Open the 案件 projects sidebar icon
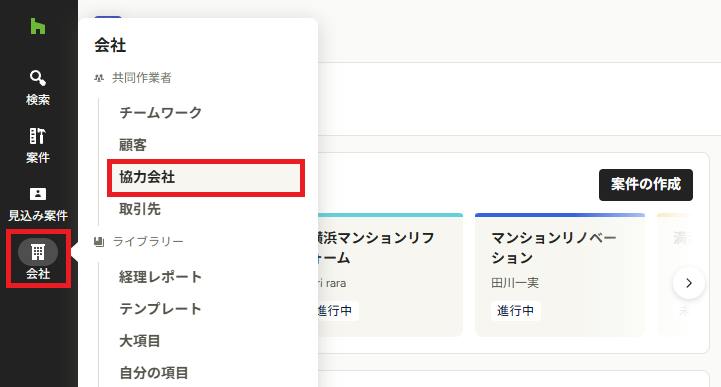 tap(38, 136)
